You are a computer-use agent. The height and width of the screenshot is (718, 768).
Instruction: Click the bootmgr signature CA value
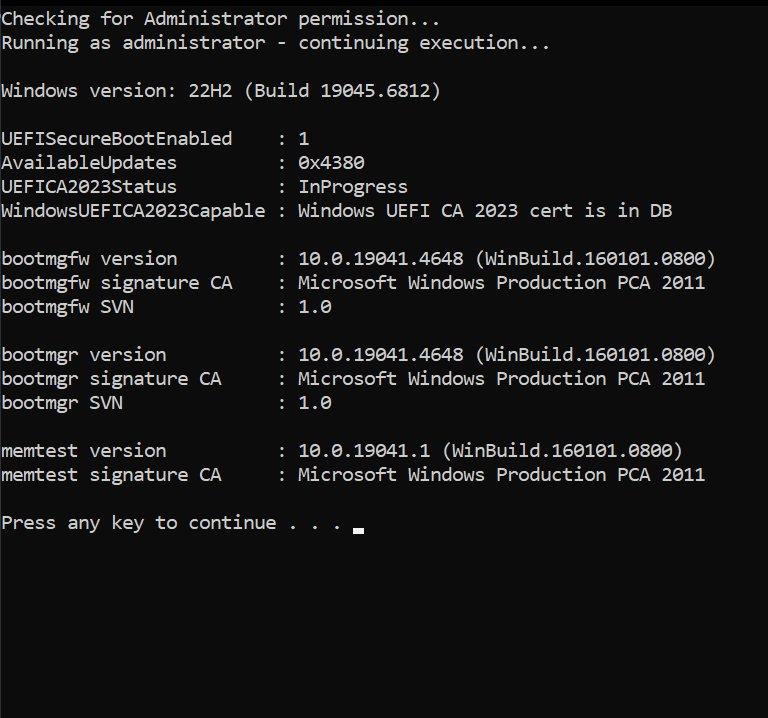(501, 379)
